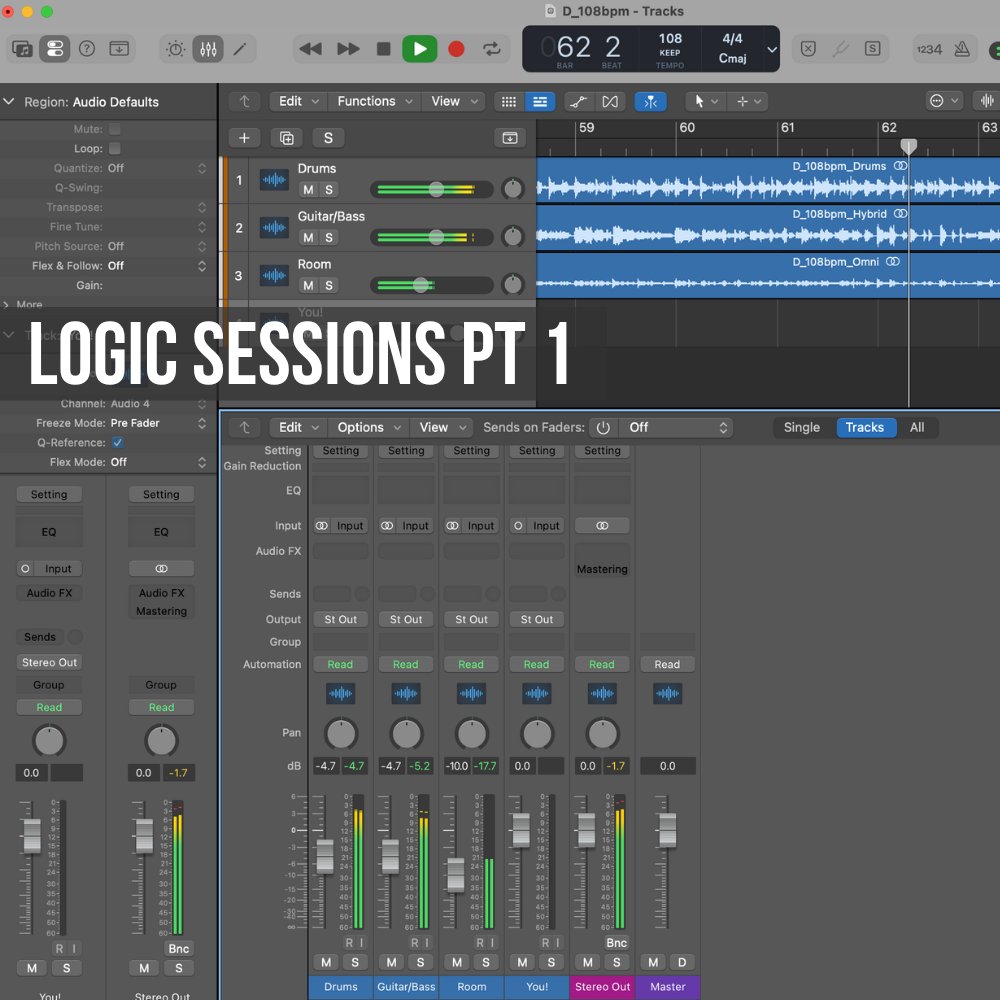Viewport: 1000px width, 1000px height.
Task: Toggle the Mixer faders icon
Action: tap(208, 49)
